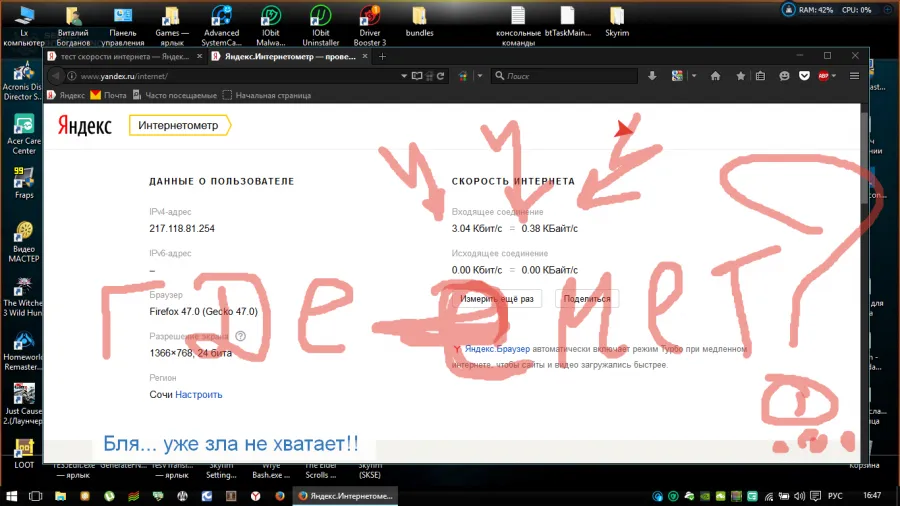Click the 'Firefox 47.0 (Gecko 47.0)' text
Viewport: 900px width, 506px height.
click(x=203, y=312)
